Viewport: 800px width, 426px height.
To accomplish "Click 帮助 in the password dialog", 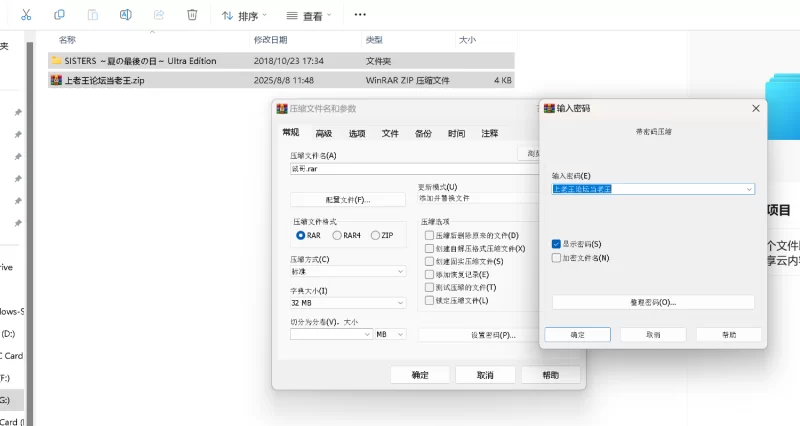I will tap(729, 335).
